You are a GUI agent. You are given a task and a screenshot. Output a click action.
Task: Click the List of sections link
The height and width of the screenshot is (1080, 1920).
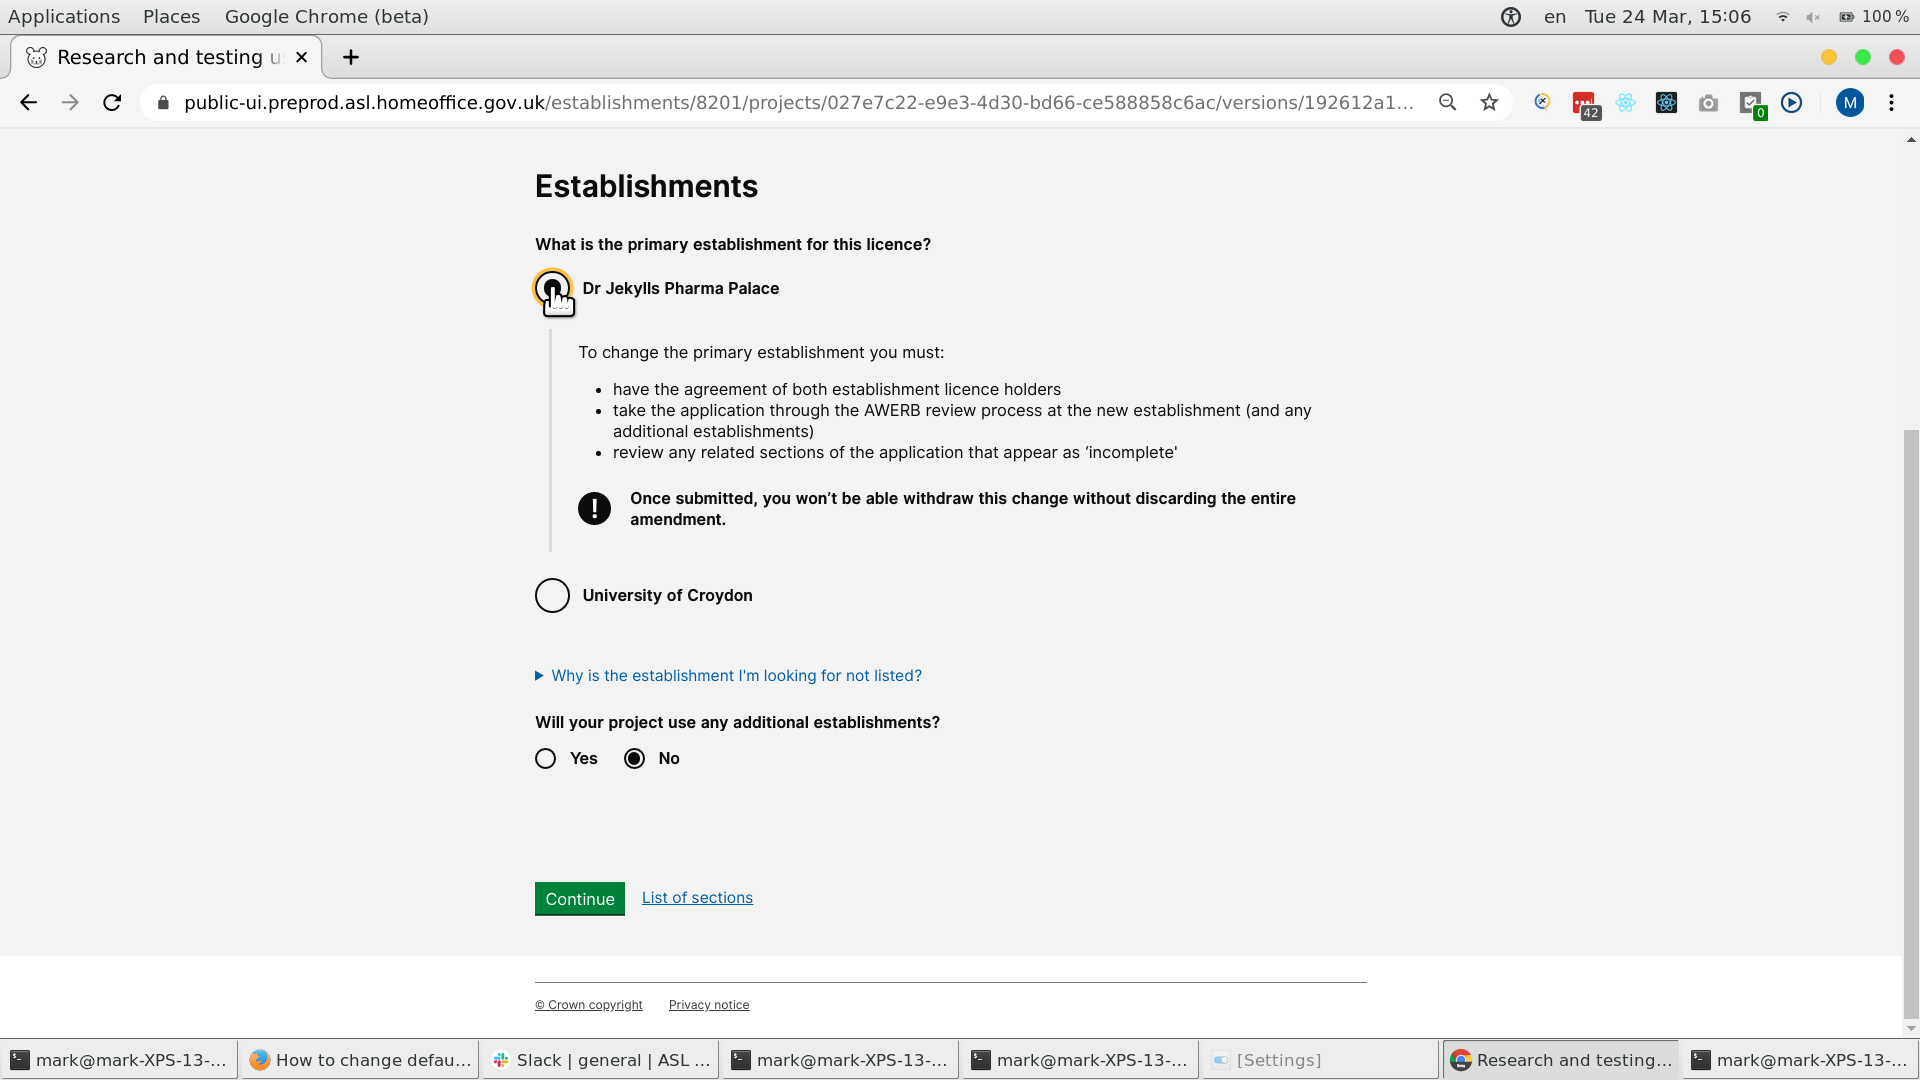[x=698, y=897]
